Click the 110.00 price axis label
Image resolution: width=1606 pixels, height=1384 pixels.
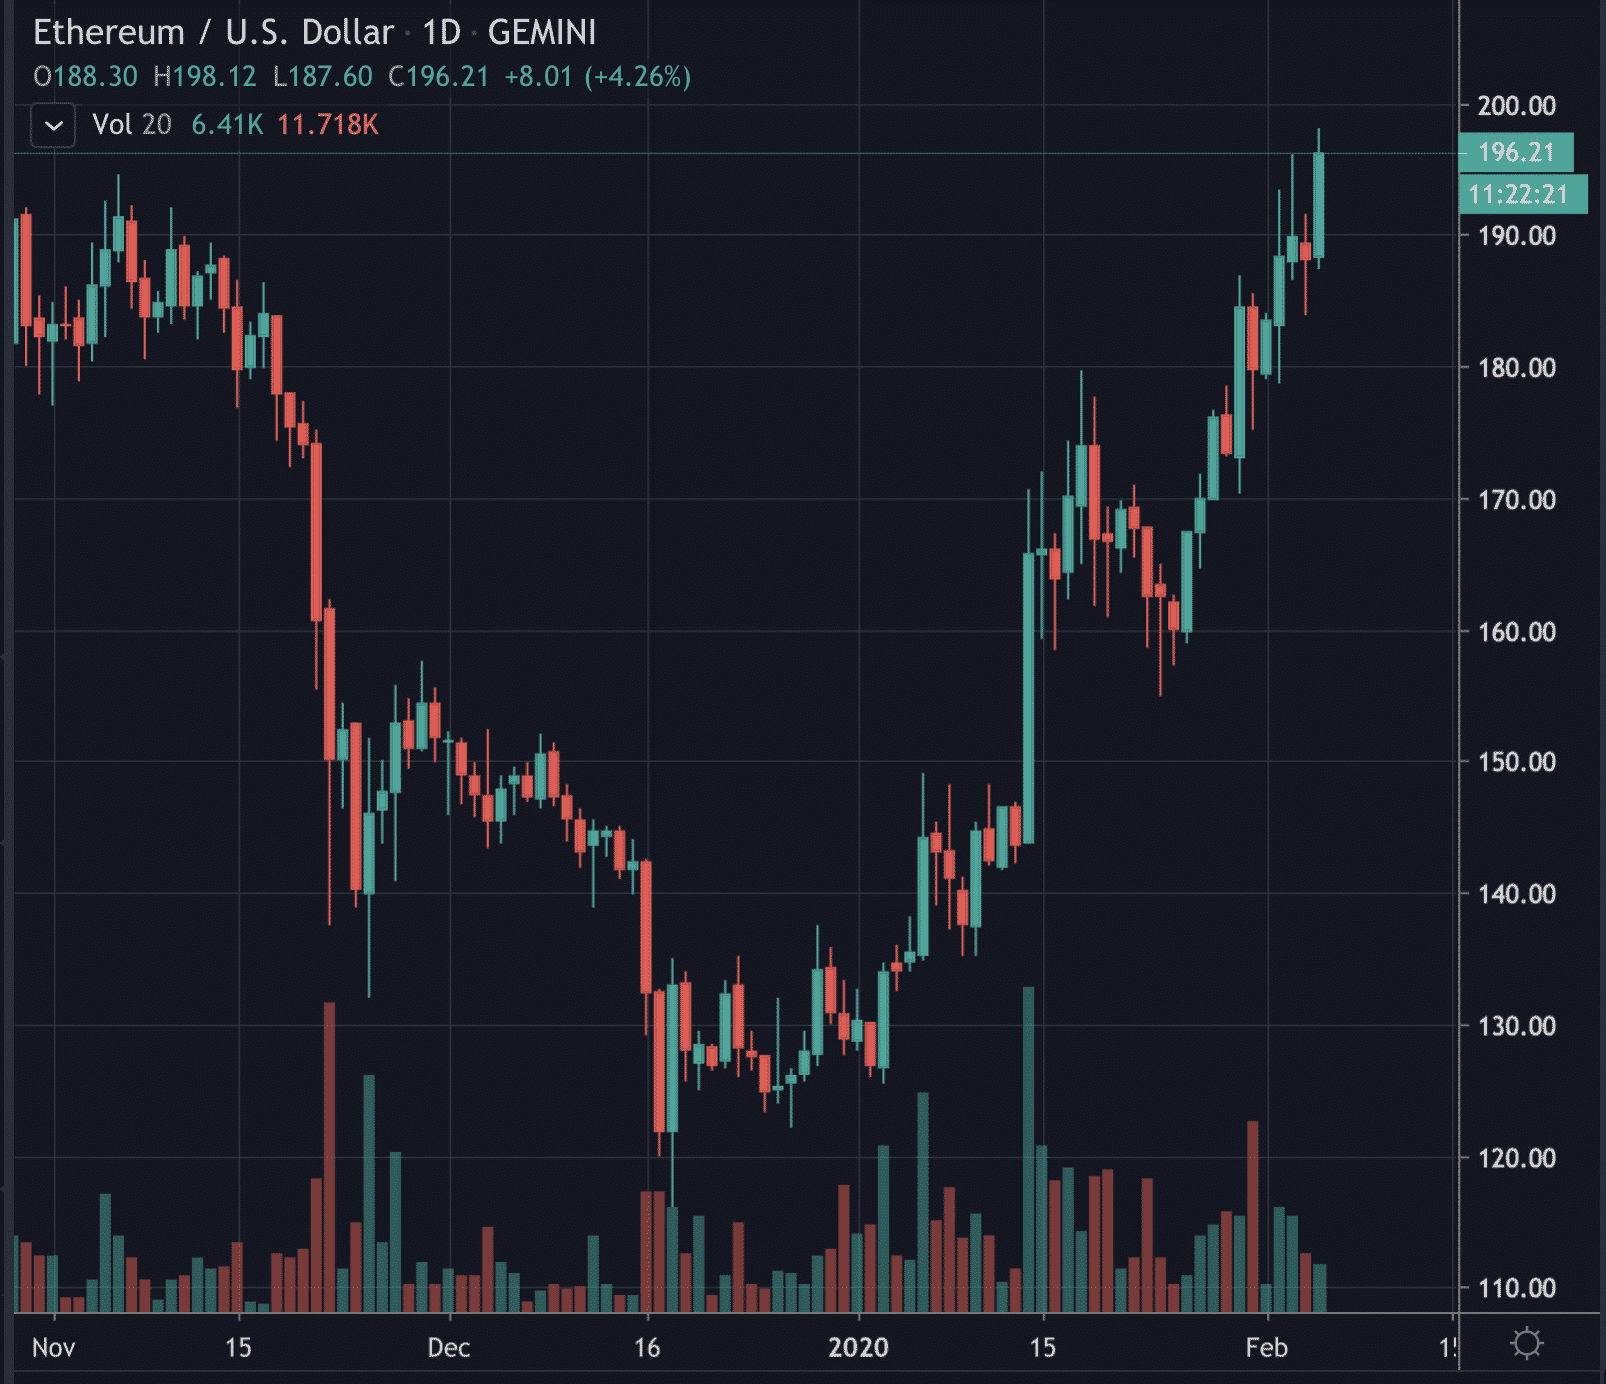click(1516, 1288)
